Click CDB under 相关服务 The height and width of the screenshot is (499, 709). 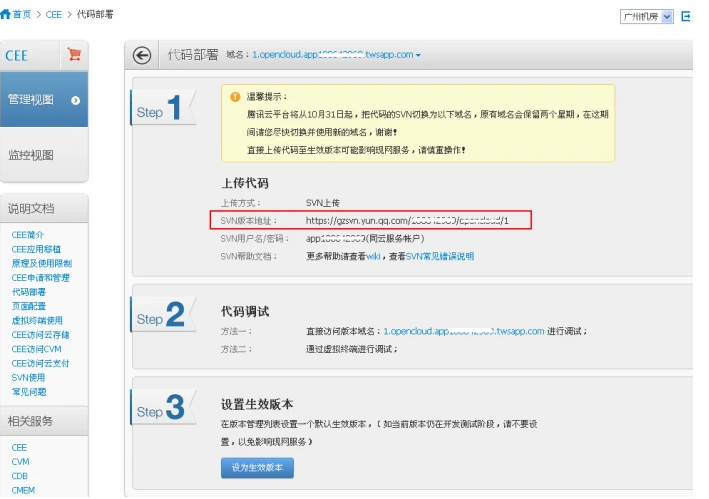click(20, 476)
